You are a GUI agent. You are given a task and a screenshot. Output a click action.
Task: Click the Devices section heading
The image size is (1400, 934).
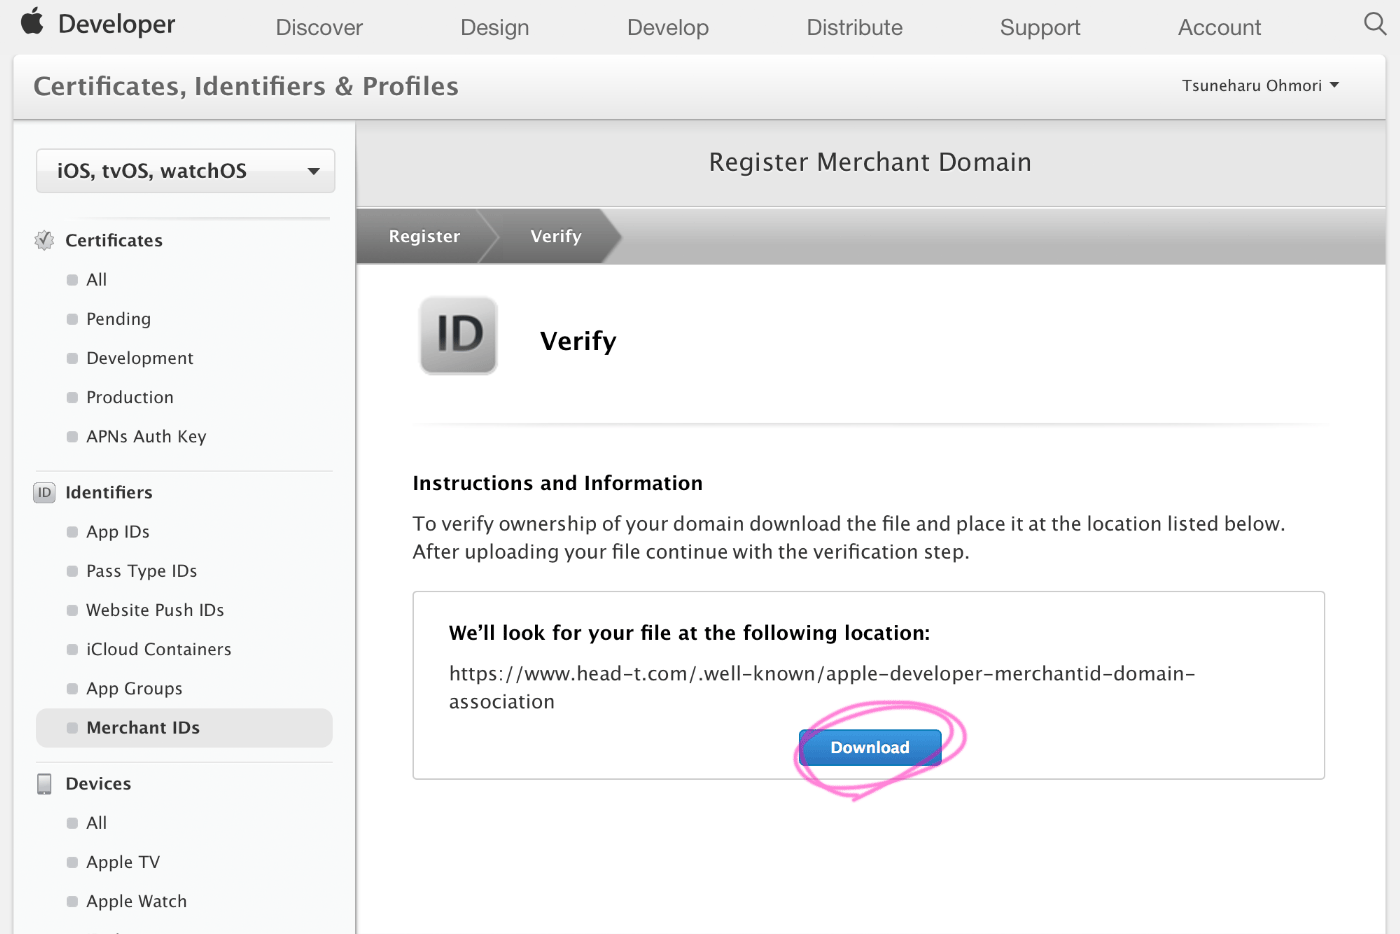(98, 784)
